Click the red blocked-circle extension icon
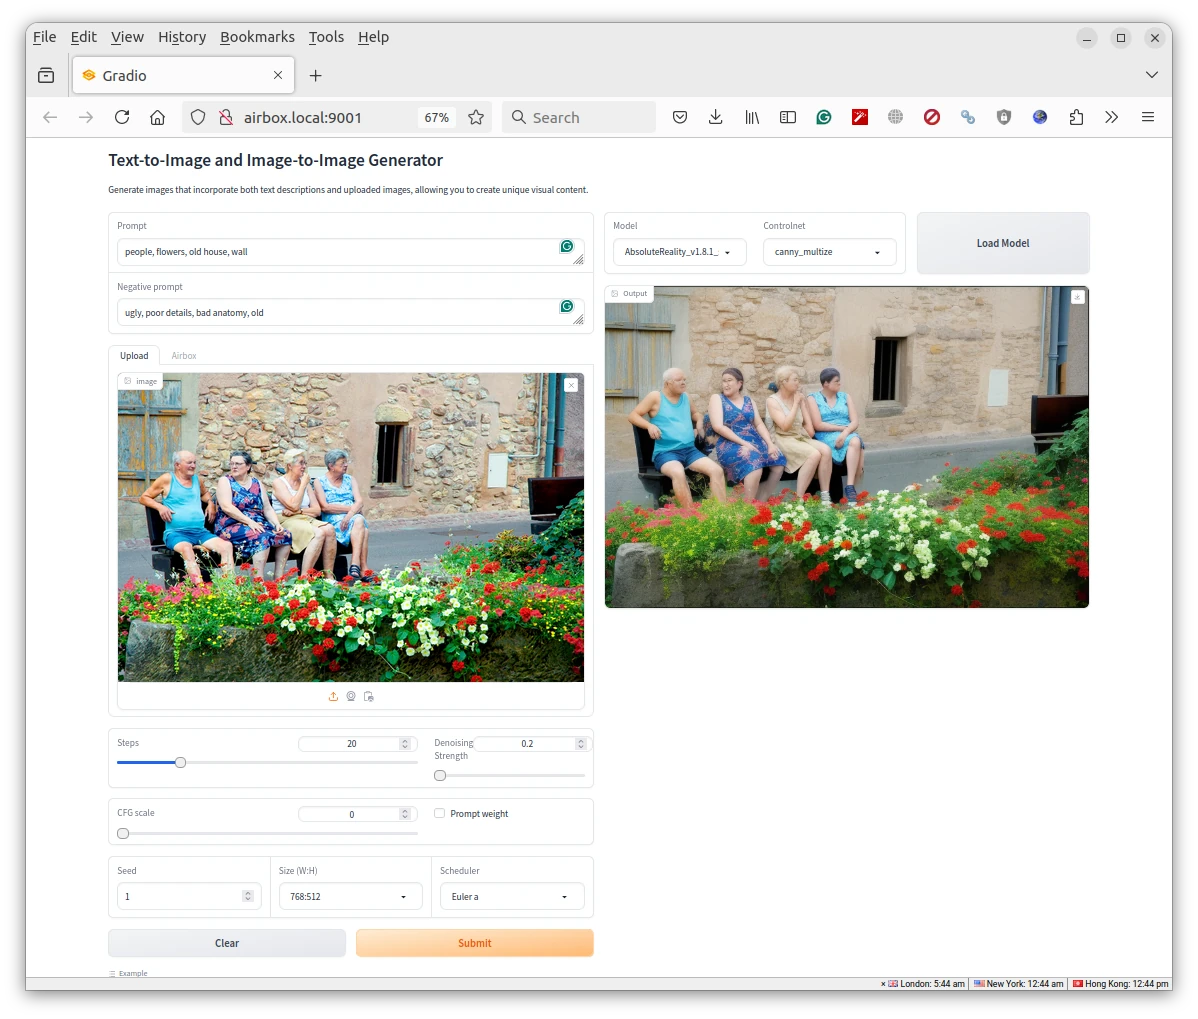The width and height of the screenshot is (1198, 1019). [x=931, y=118]
